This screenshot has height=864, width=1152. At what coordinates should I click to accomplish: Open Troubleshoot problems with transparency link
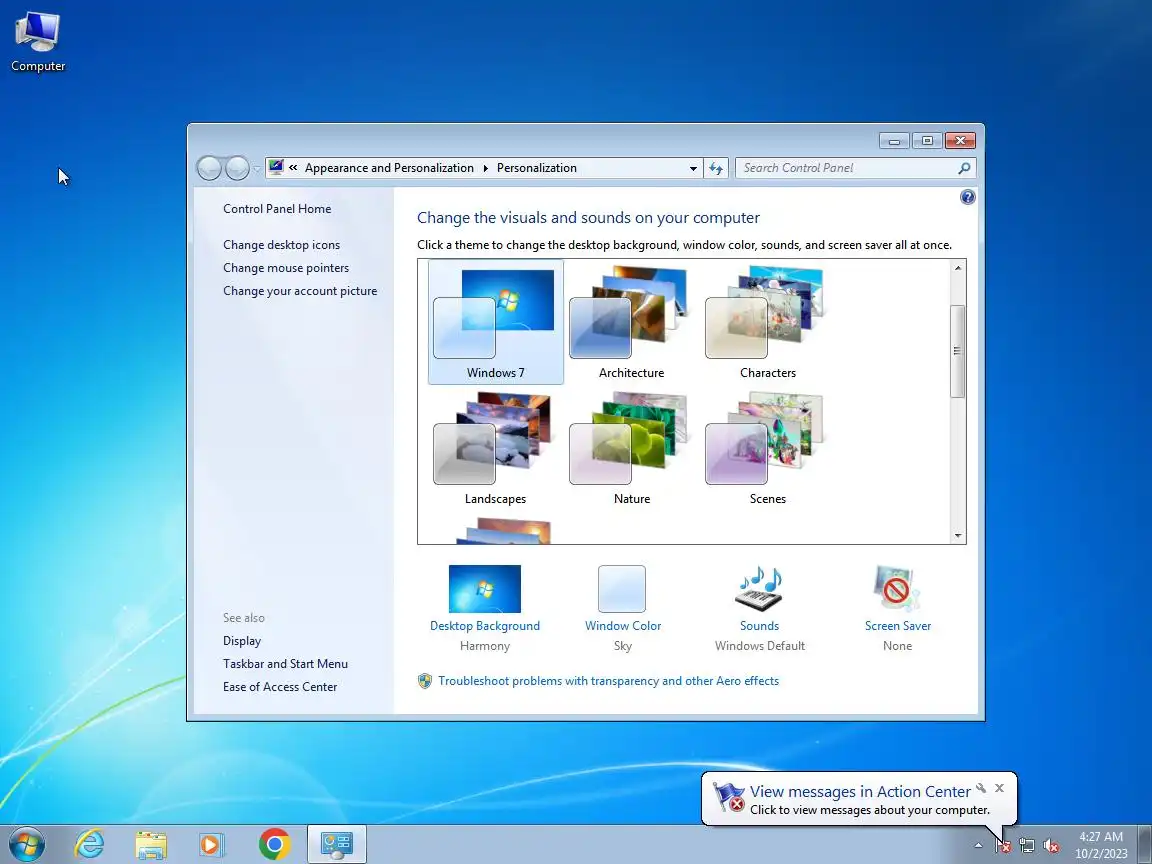pyautogui.click(x=608, y=681)
